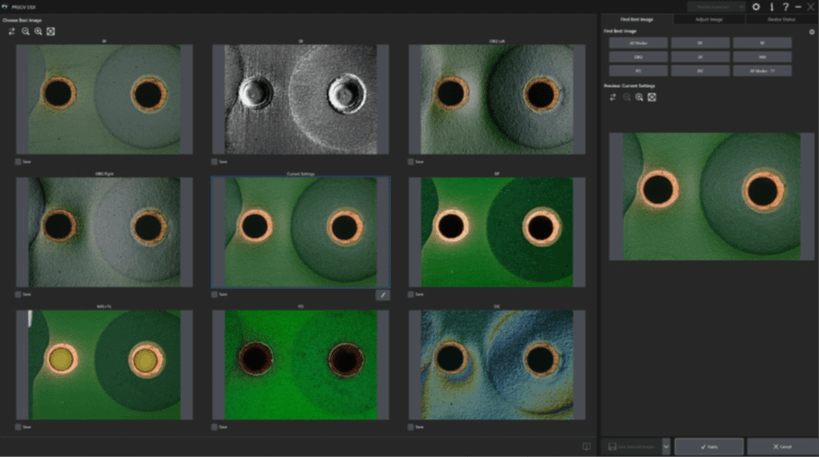Click zoom out icon above image grid
The width and height of the screenshot is (819, 457).
25,31
